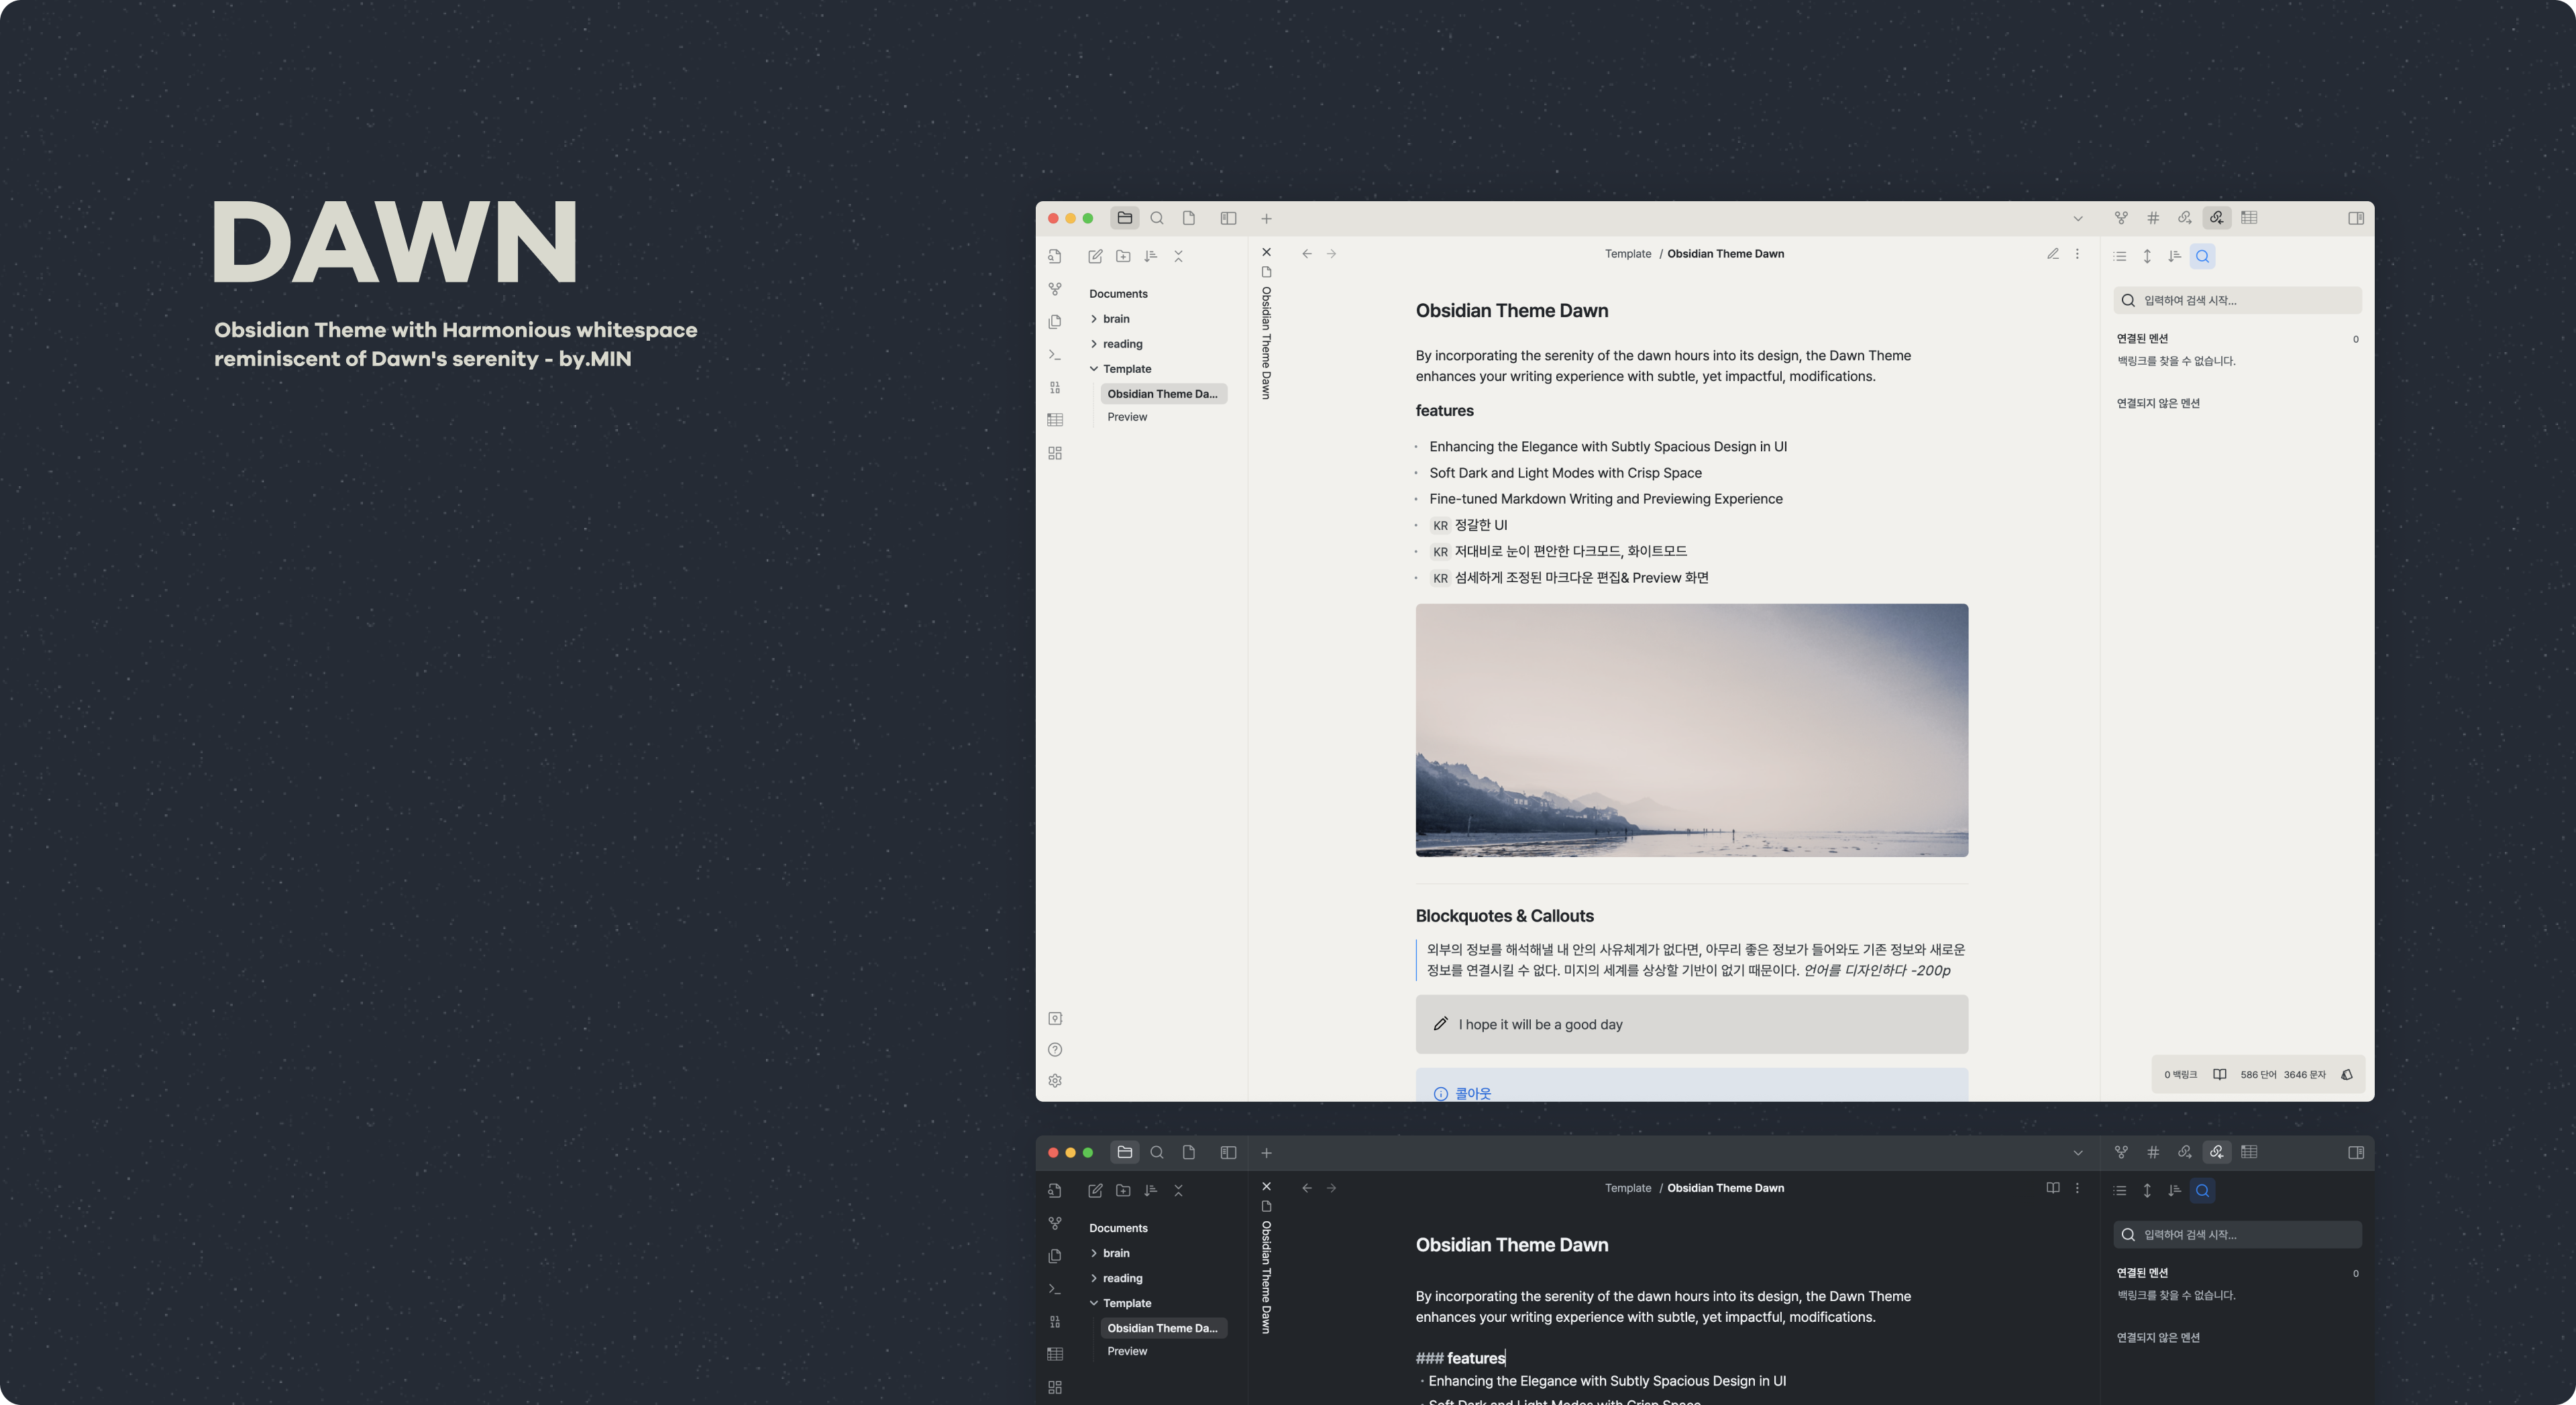Click search icon in light window tab bar
2576x1405 pixels.
(x=1157, y=218)
